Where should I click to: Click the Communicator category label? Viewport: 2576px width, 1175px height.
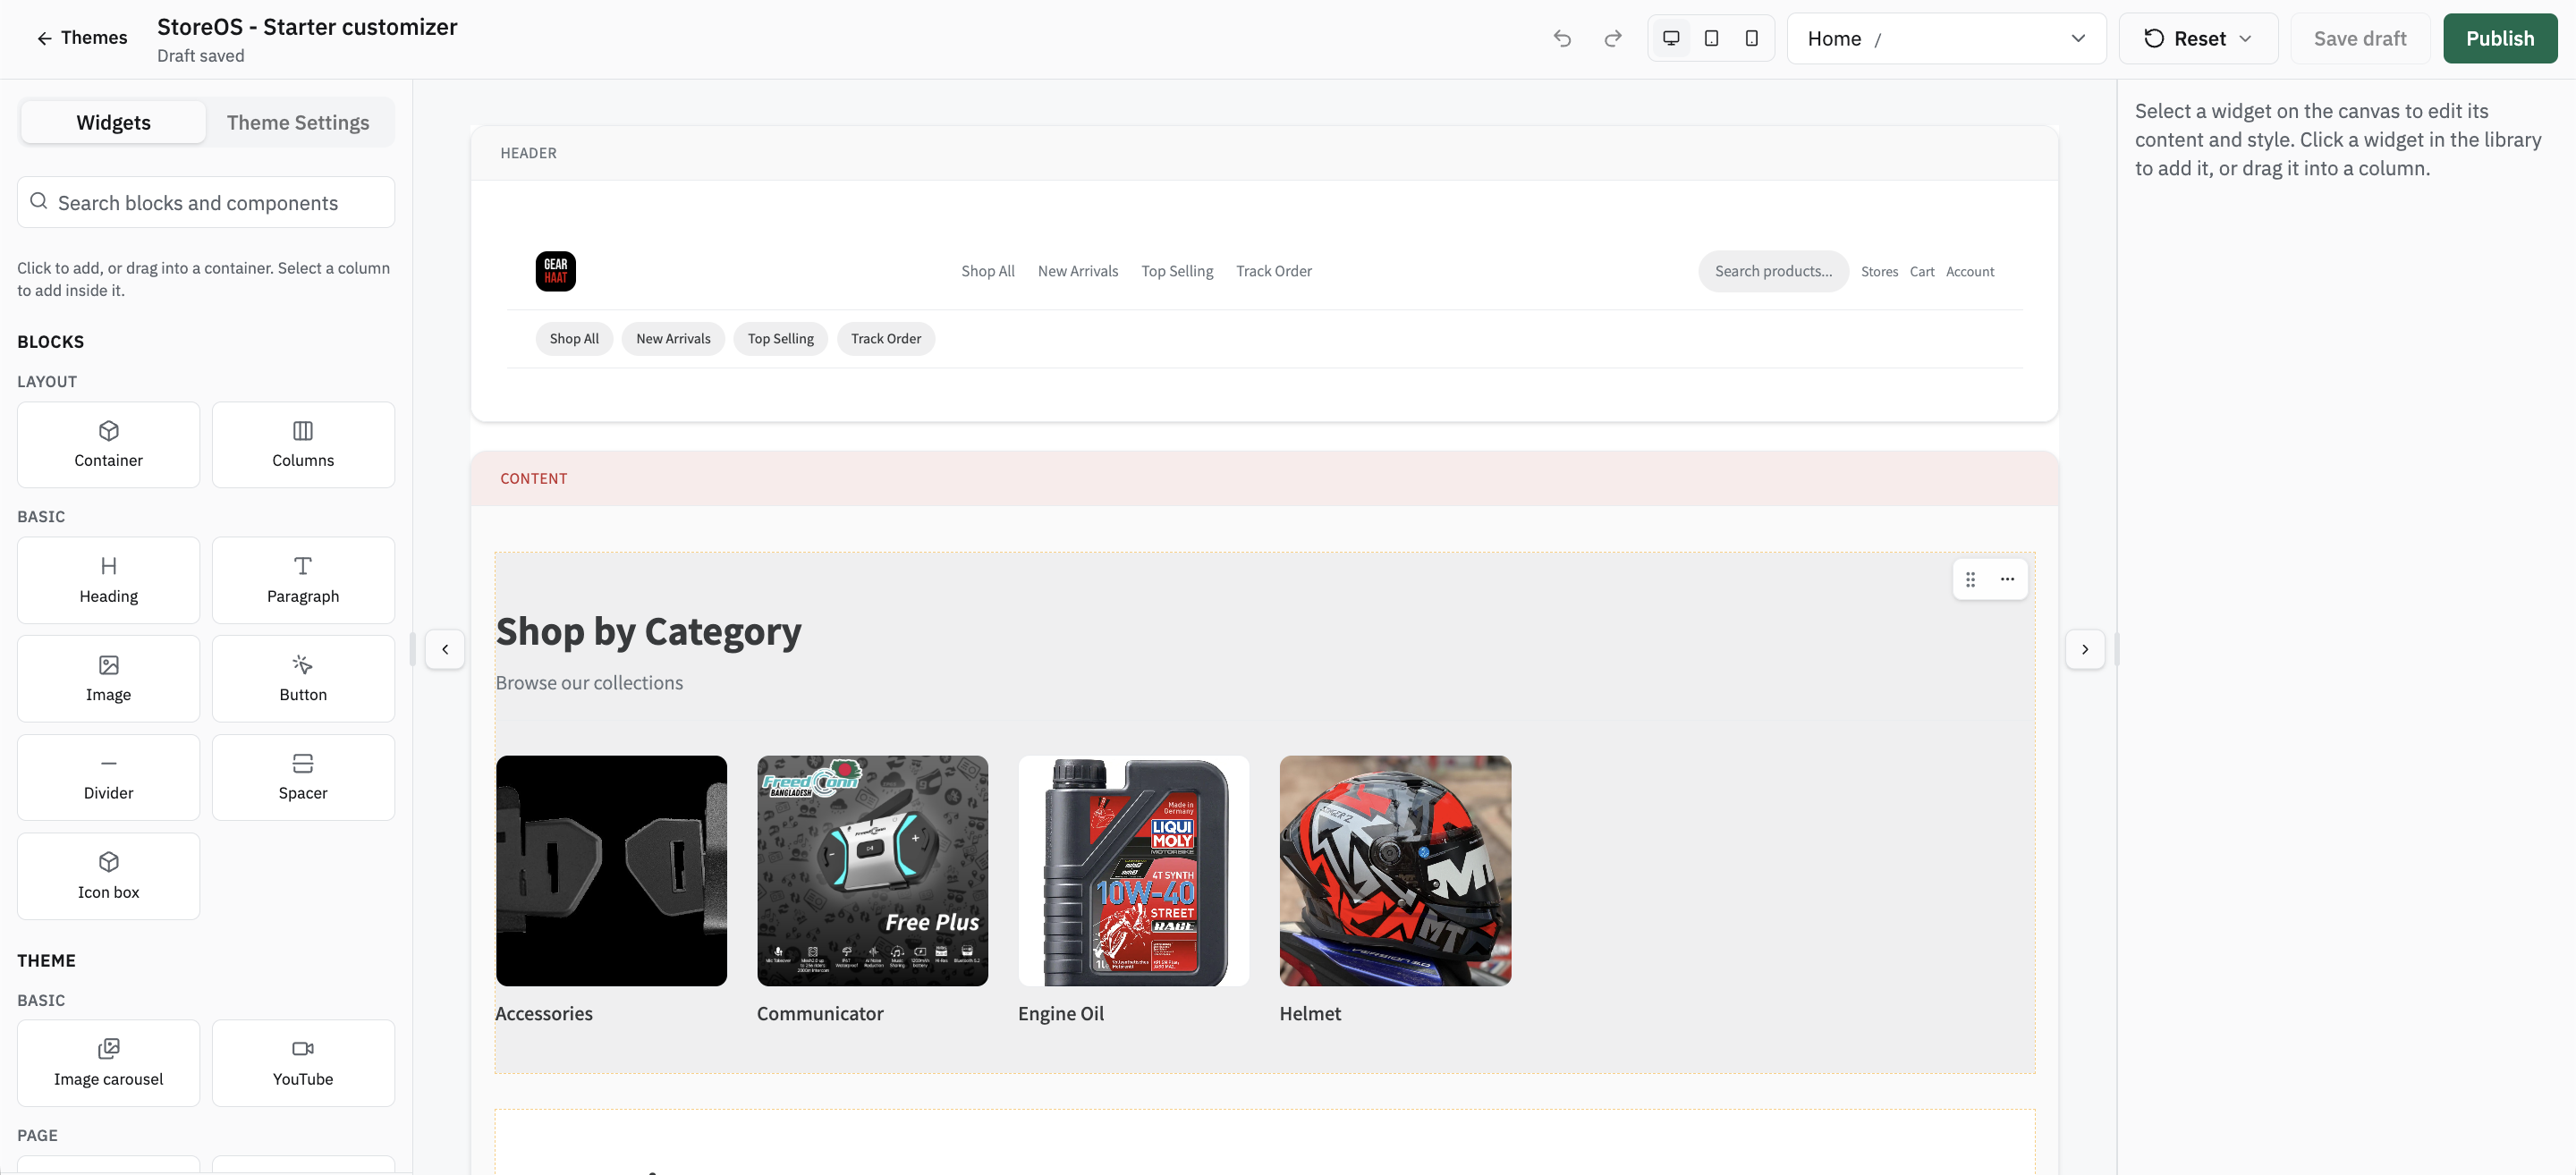pos(820,1014)
